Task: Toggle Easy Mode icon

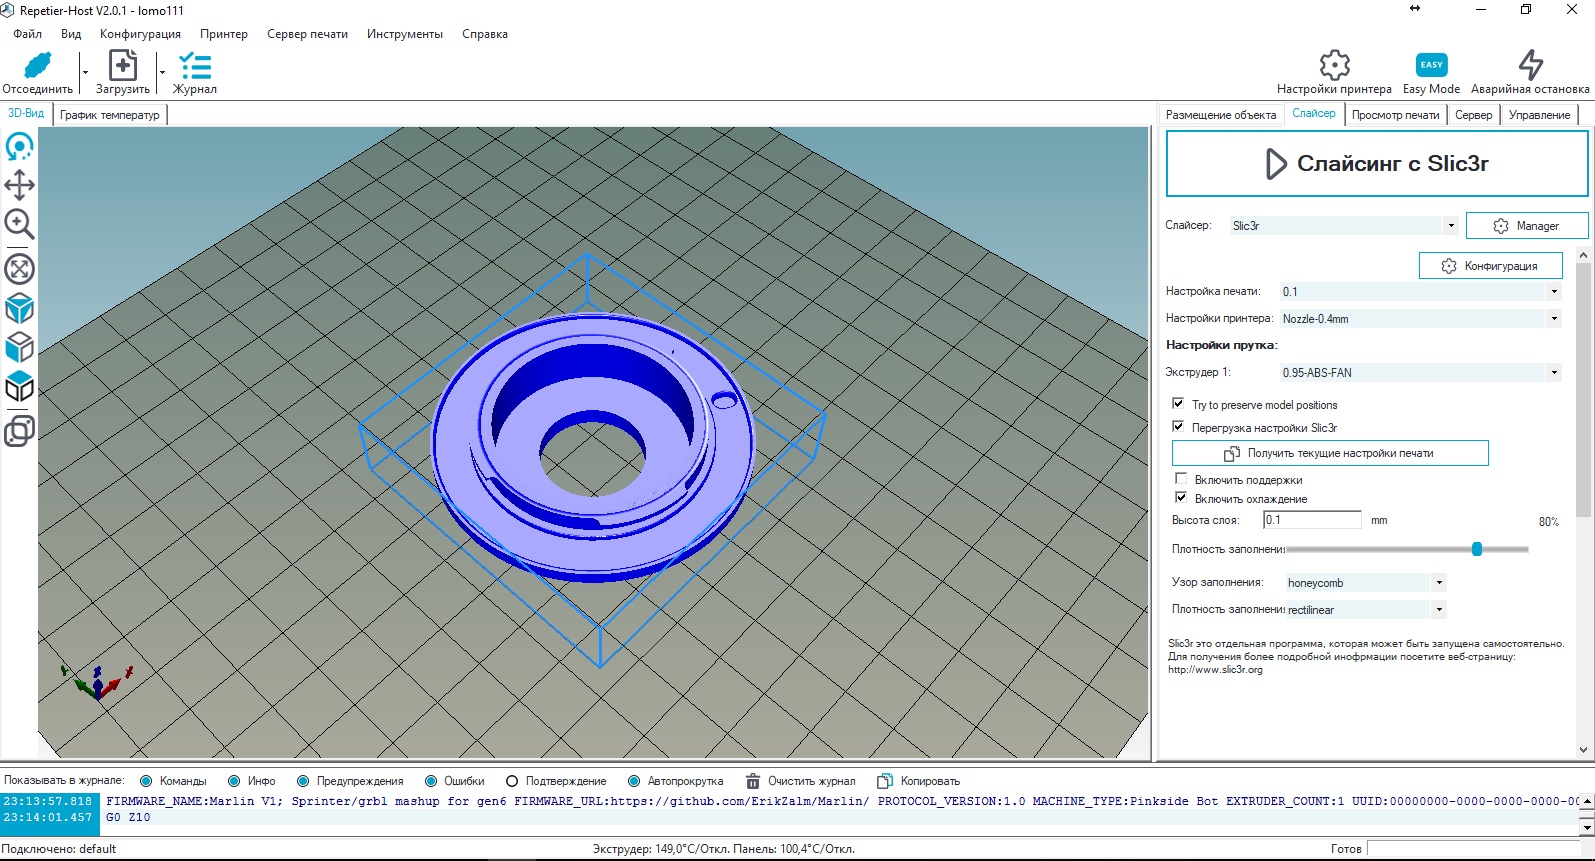Action: pos(1431,66)
